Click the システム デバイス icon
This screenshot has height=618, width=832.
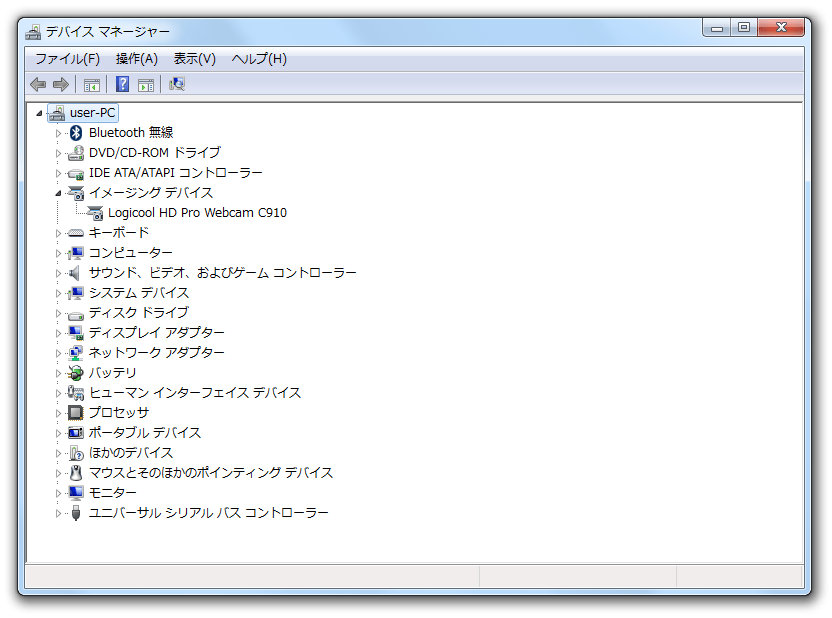click(x=76, y=293)
